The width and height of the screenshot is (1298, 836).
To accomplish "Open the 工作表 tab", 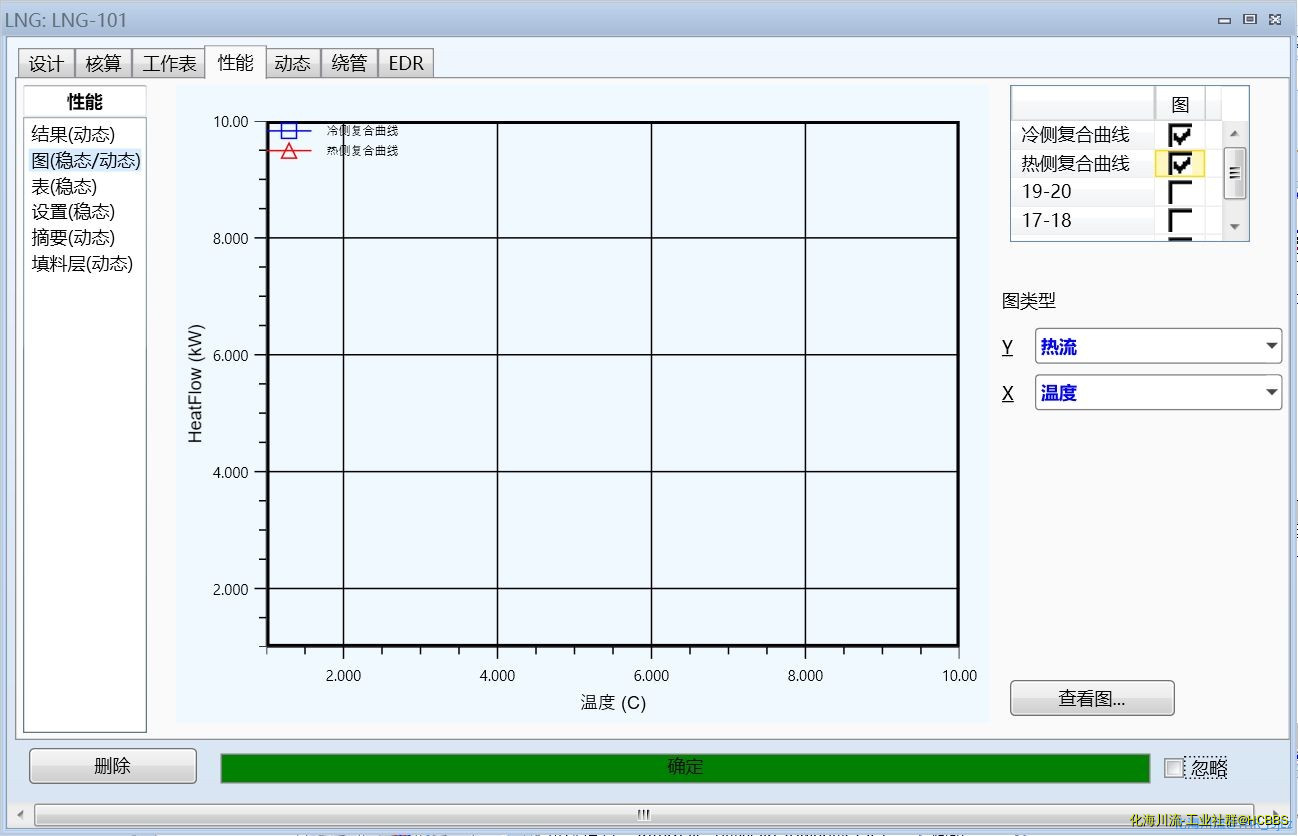I will click(x=169, y=64).
